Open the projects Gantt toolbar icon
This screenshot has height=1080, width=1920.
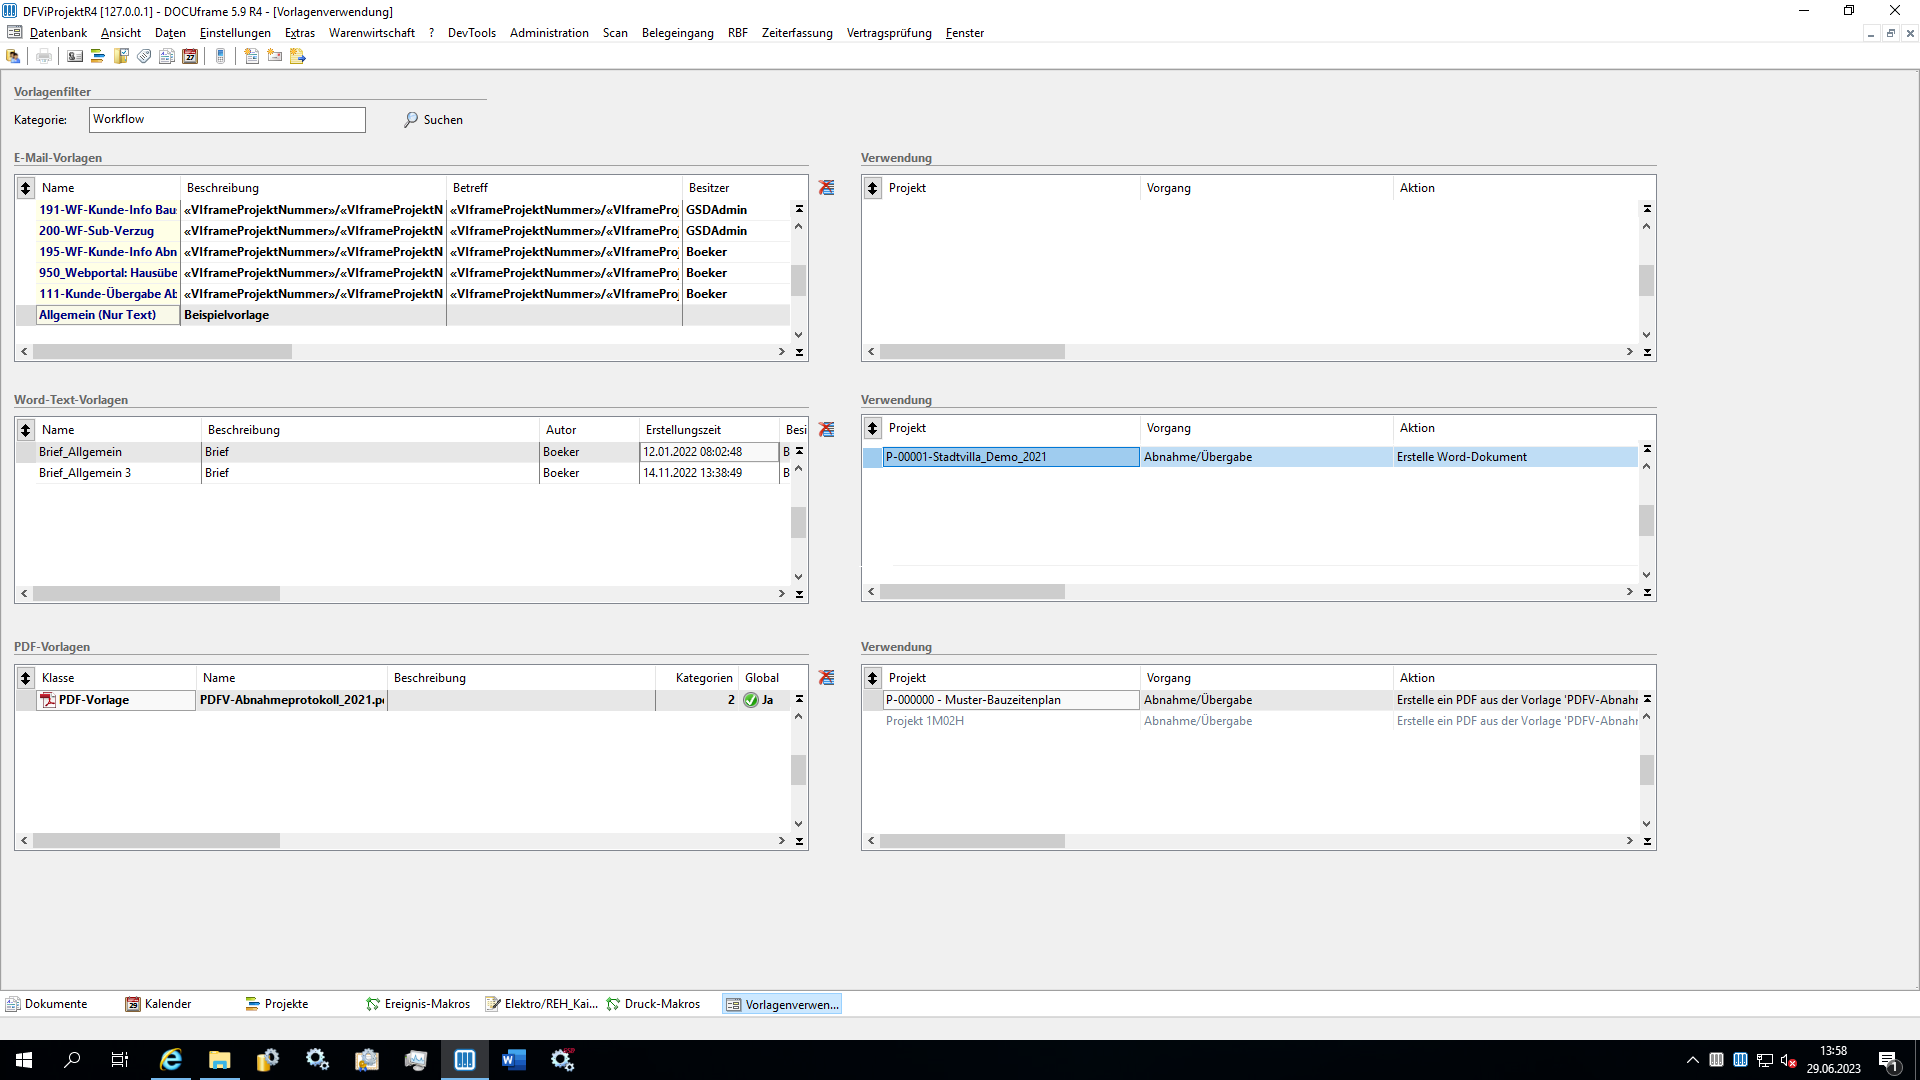[x=98, y=56]
